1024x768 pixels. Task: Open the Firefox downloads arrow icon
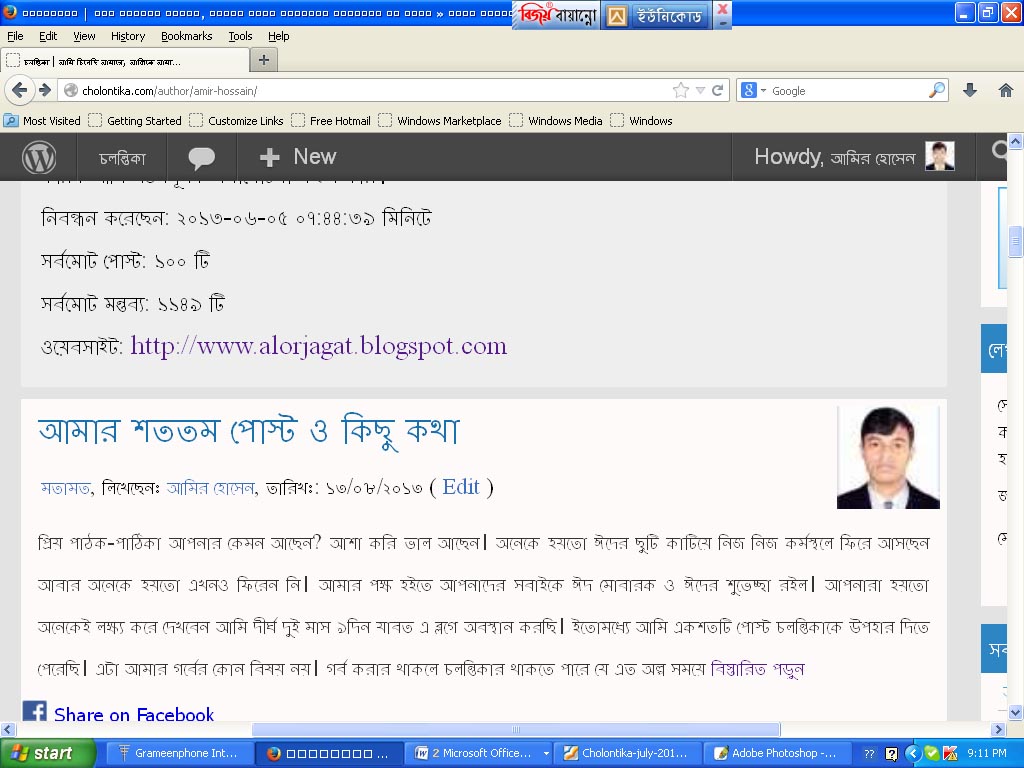[969, 90]
